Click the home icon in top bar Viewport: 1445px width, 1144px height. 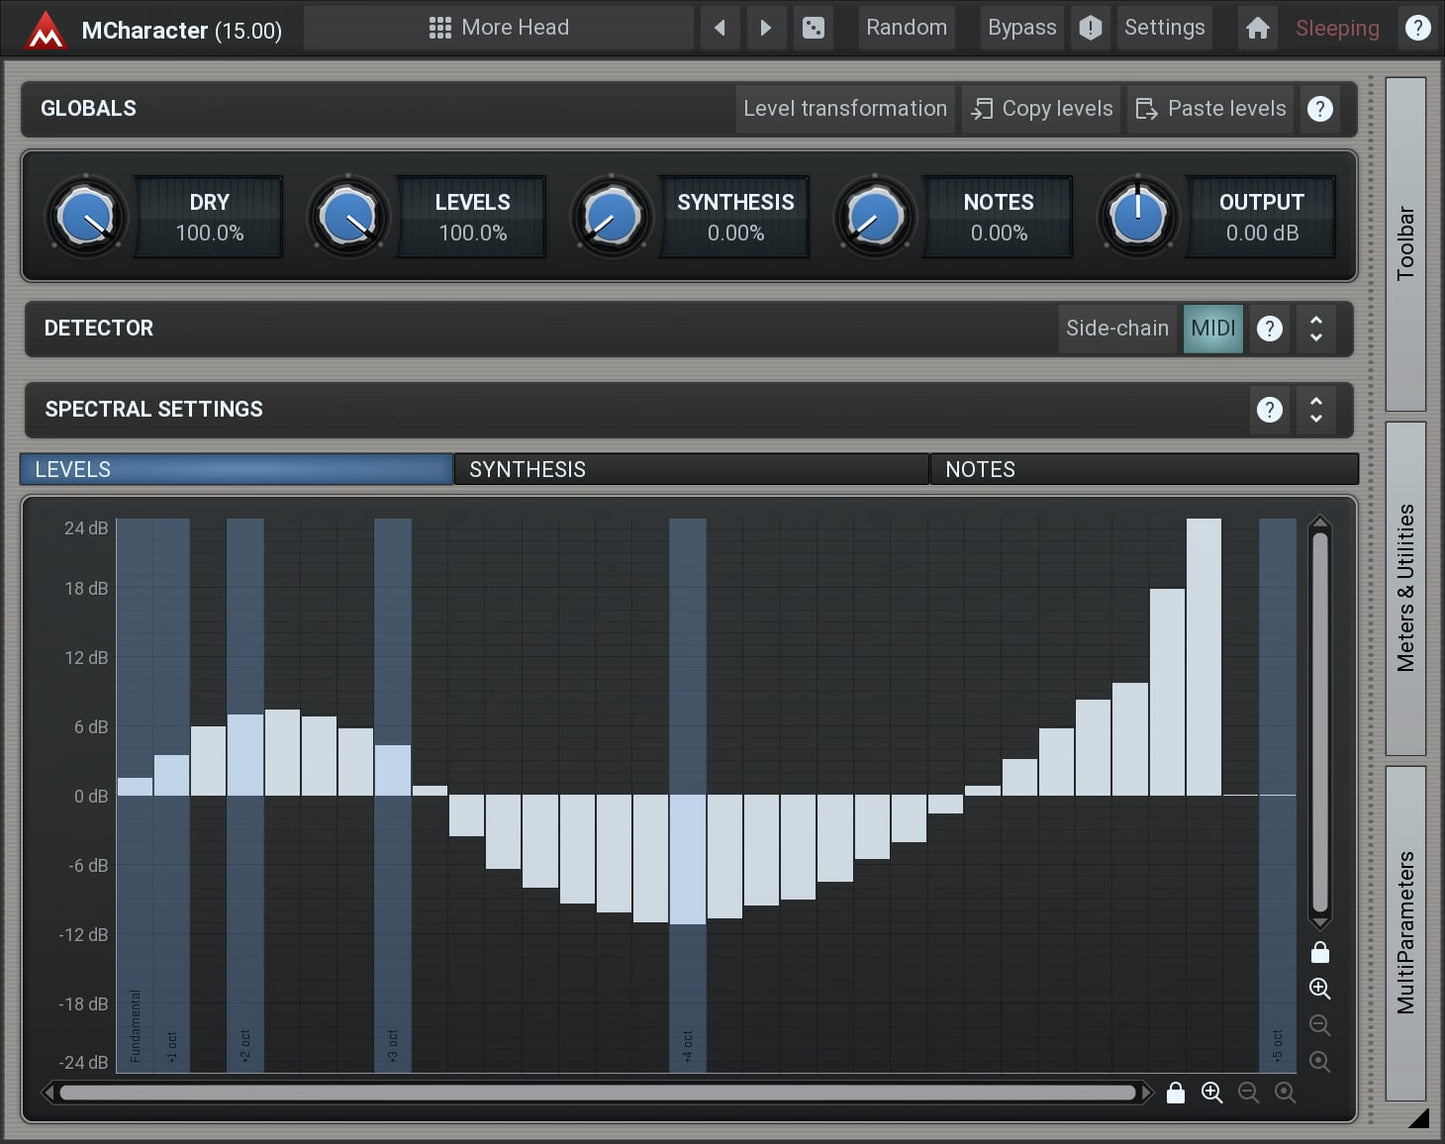[x=1257, y=28]
